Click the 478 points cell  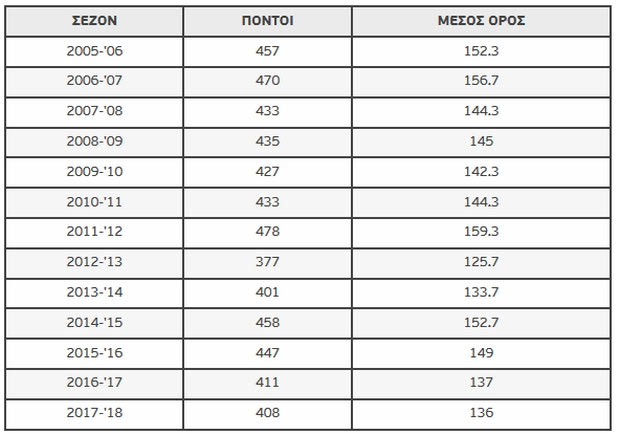pyautogui.click(x=268, y=233)
